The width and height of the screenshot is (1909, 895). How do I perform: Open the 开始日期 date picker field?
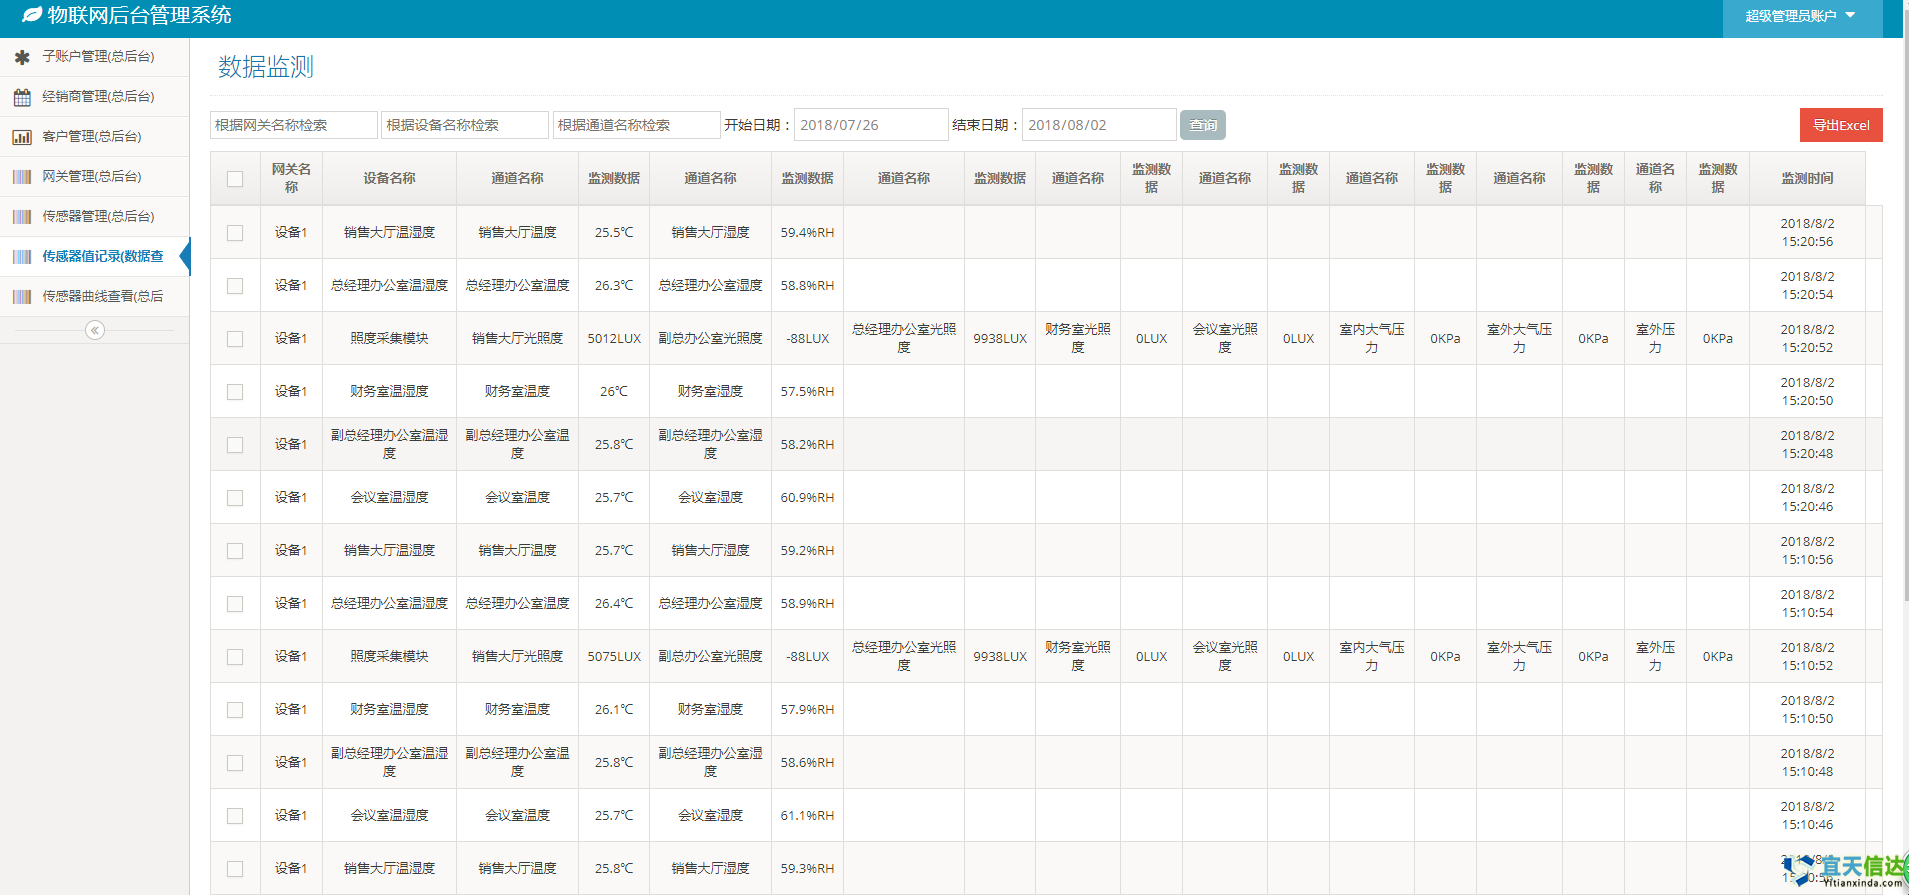pyautogui.click(x=870, y=125)
